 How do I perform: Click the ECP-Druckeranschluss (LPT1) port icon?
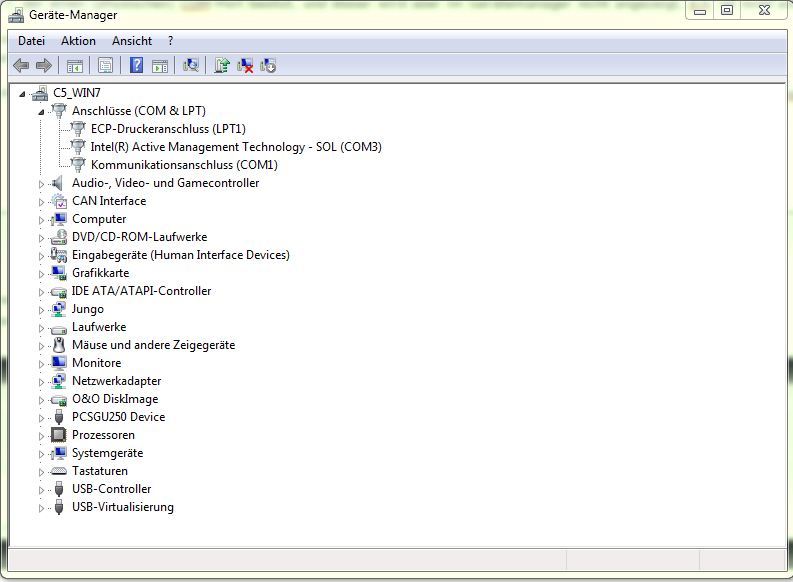tap(78, 129)
